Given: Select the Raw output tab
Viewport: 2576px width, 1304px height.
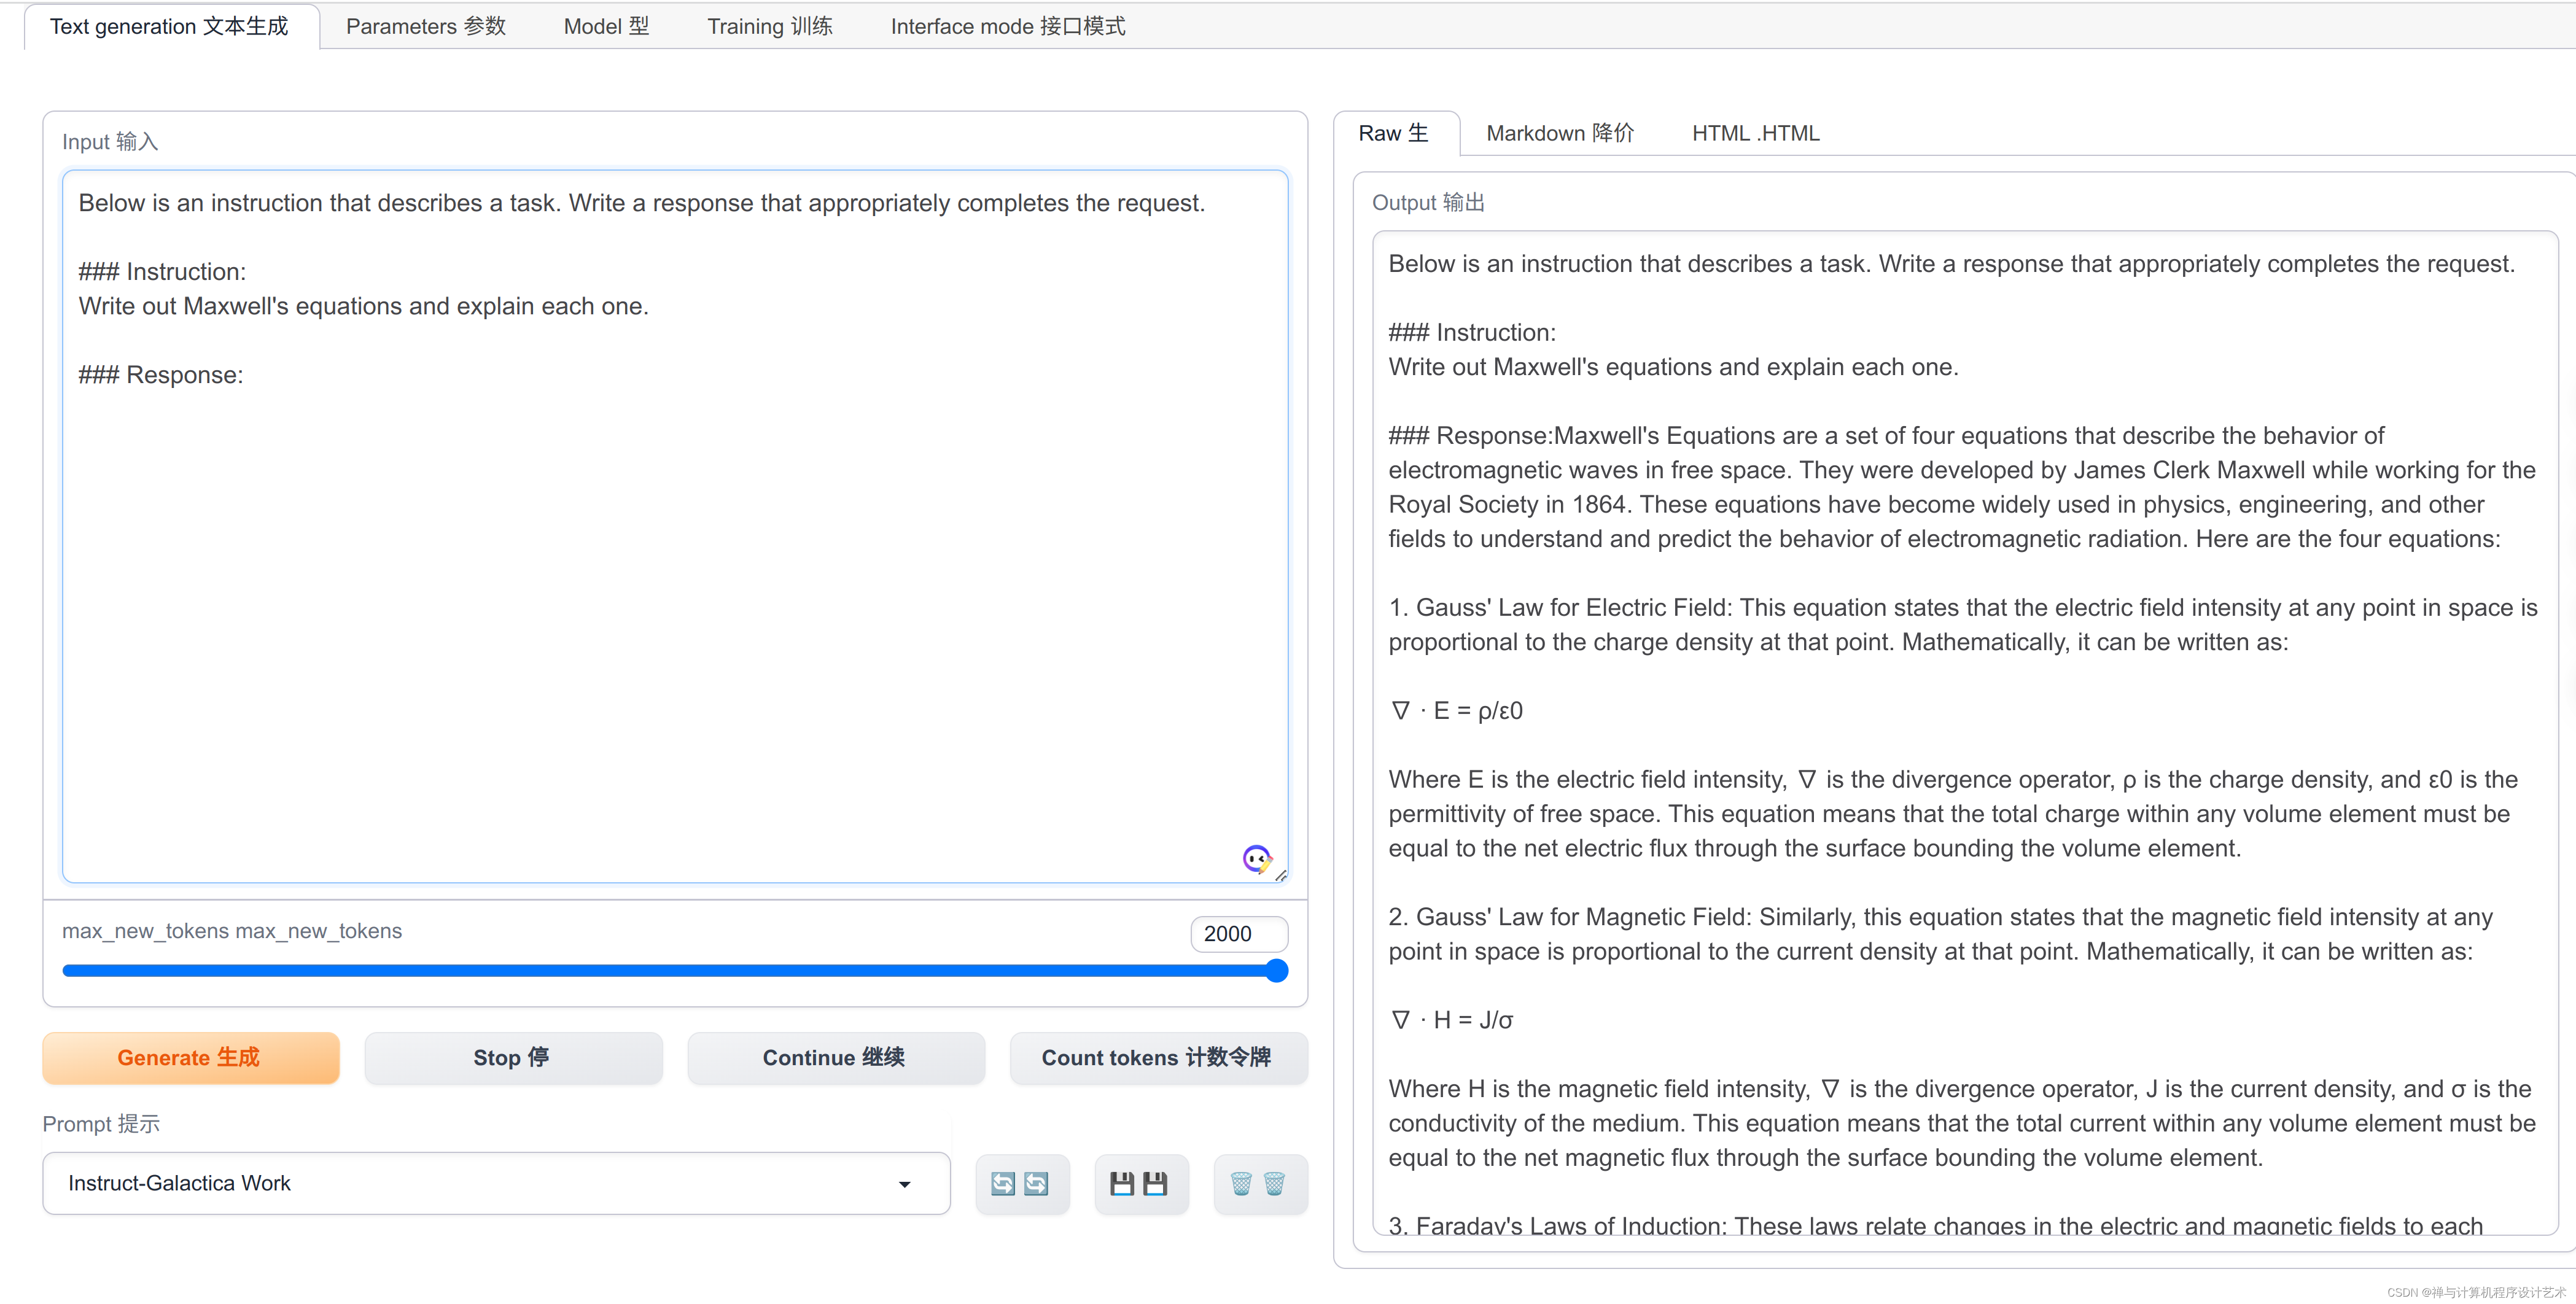Looking at the screenshot, I should pyautogui.click(x=1393, y=133).
